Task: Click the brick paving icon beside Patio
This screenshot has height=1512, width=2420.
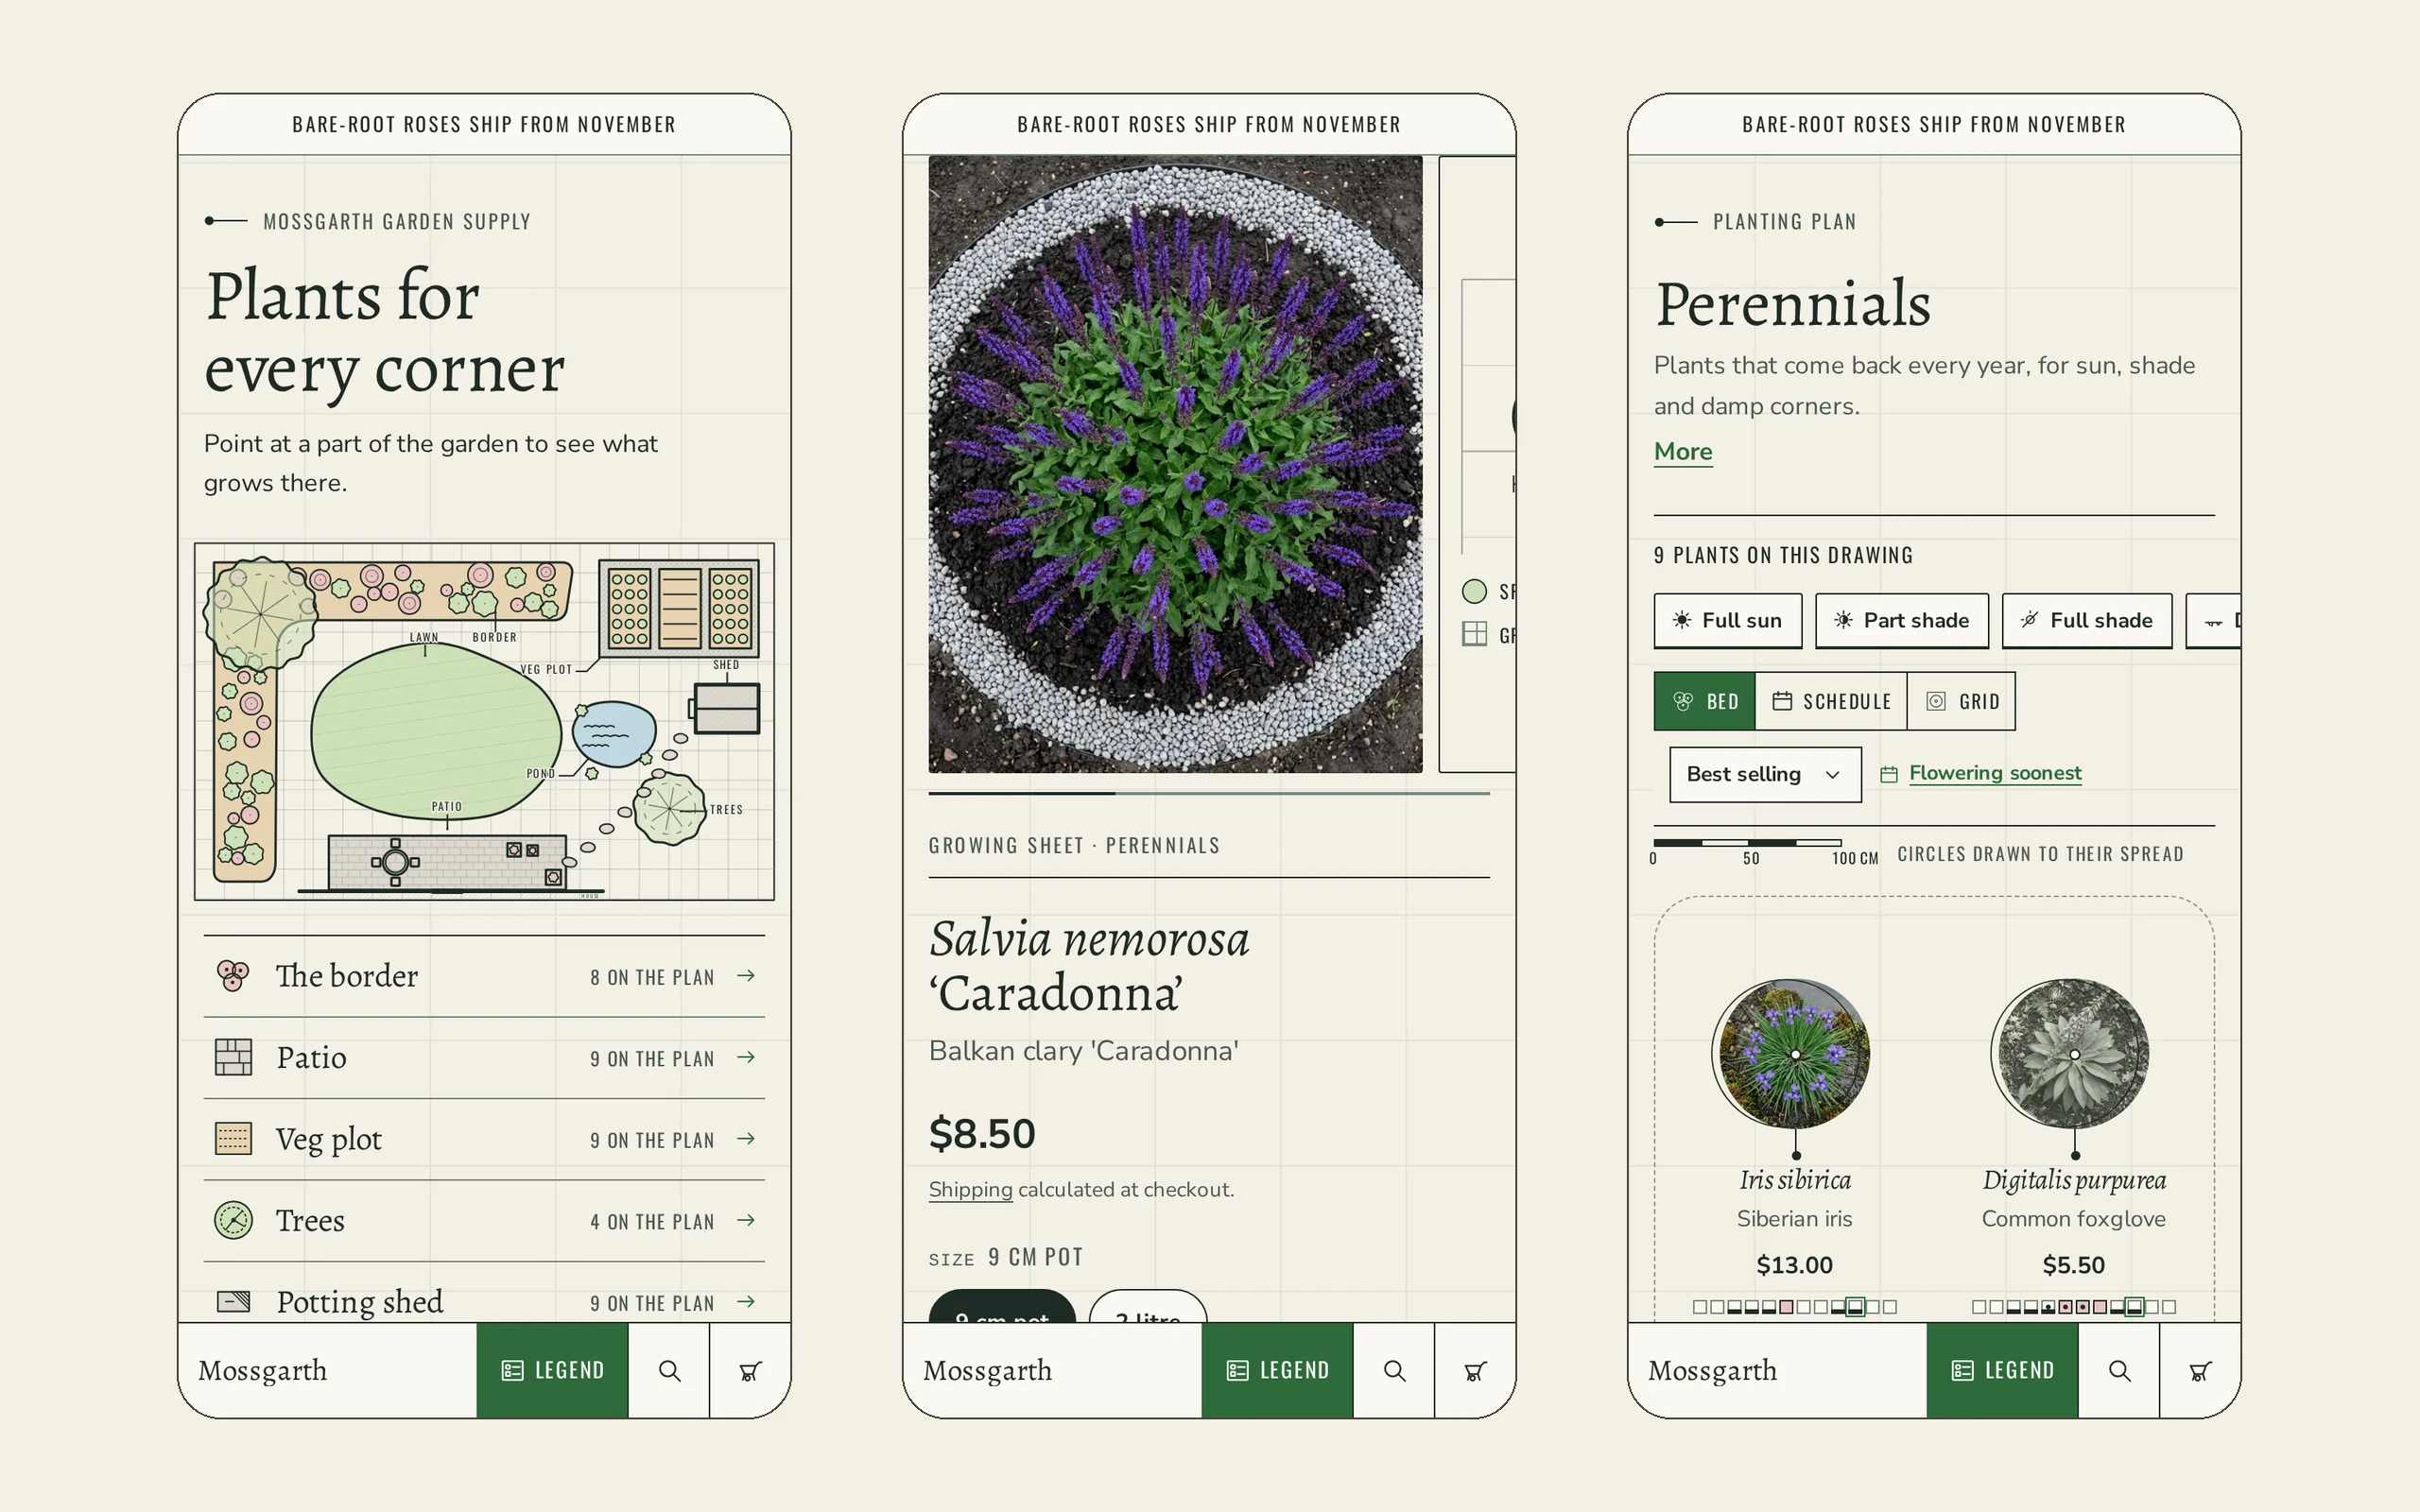Action: [x=233, y=1057]
